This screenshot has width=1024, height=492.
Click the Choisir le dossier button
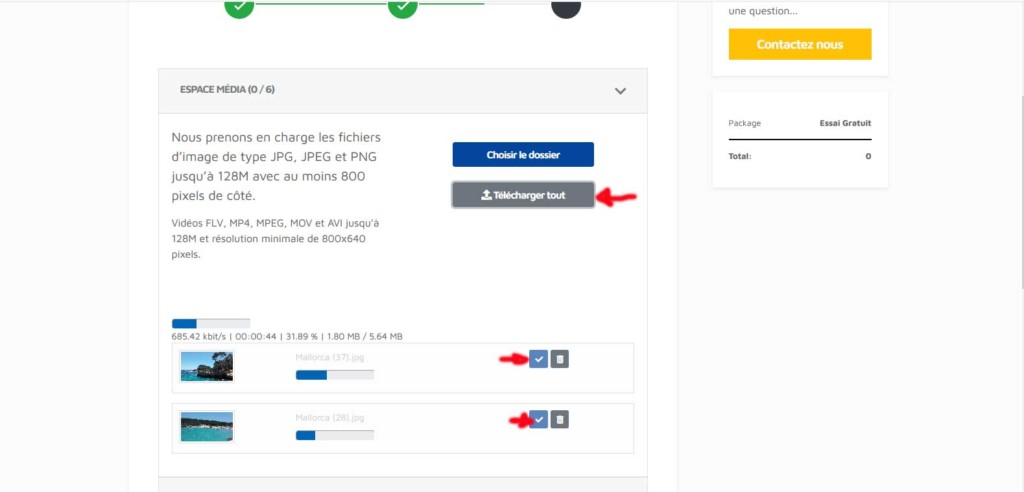click(523, 155)
